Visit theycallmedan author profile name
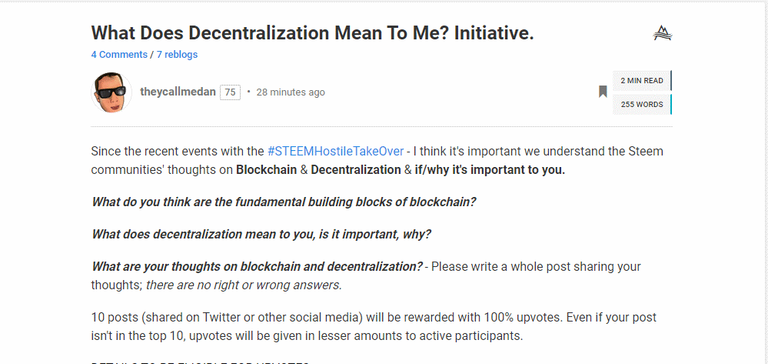Screen dimensions: 768x364 (178, 92)
